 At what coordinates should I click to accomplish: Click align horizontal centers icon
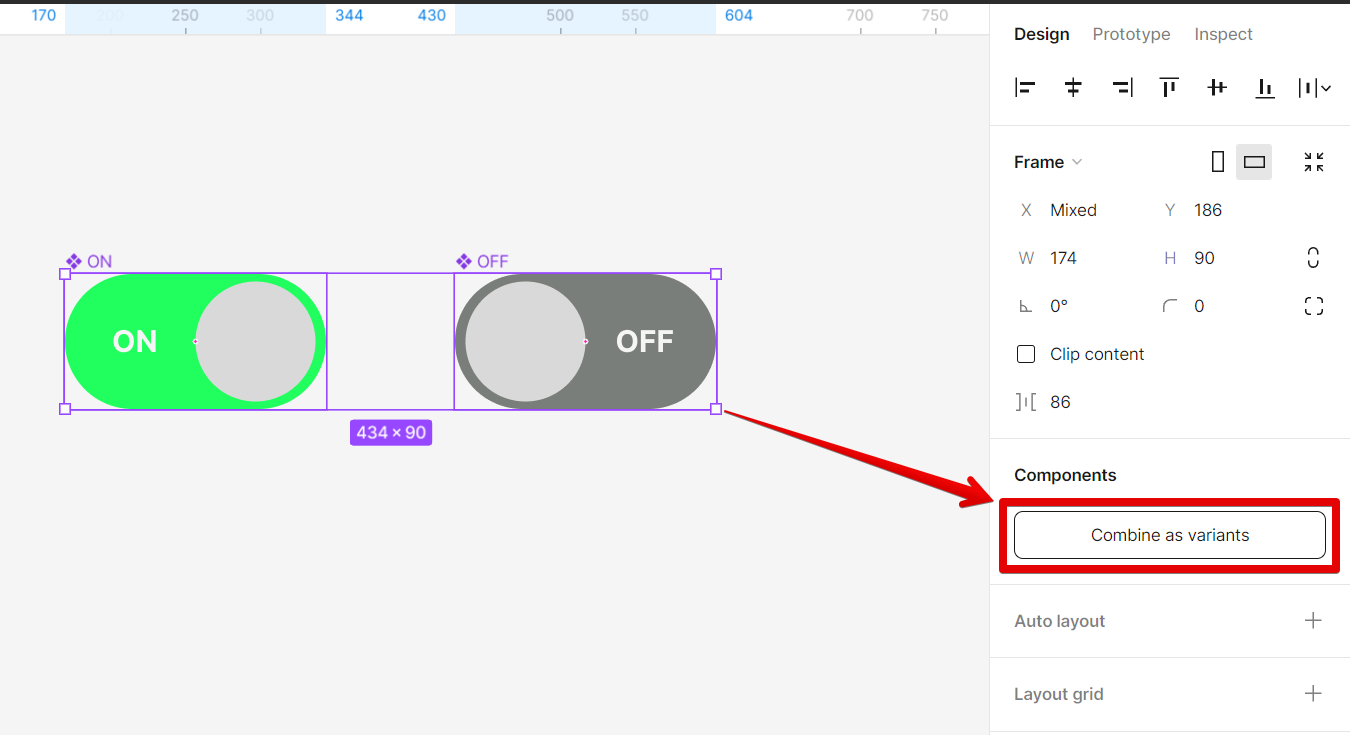click(1073, 88)
